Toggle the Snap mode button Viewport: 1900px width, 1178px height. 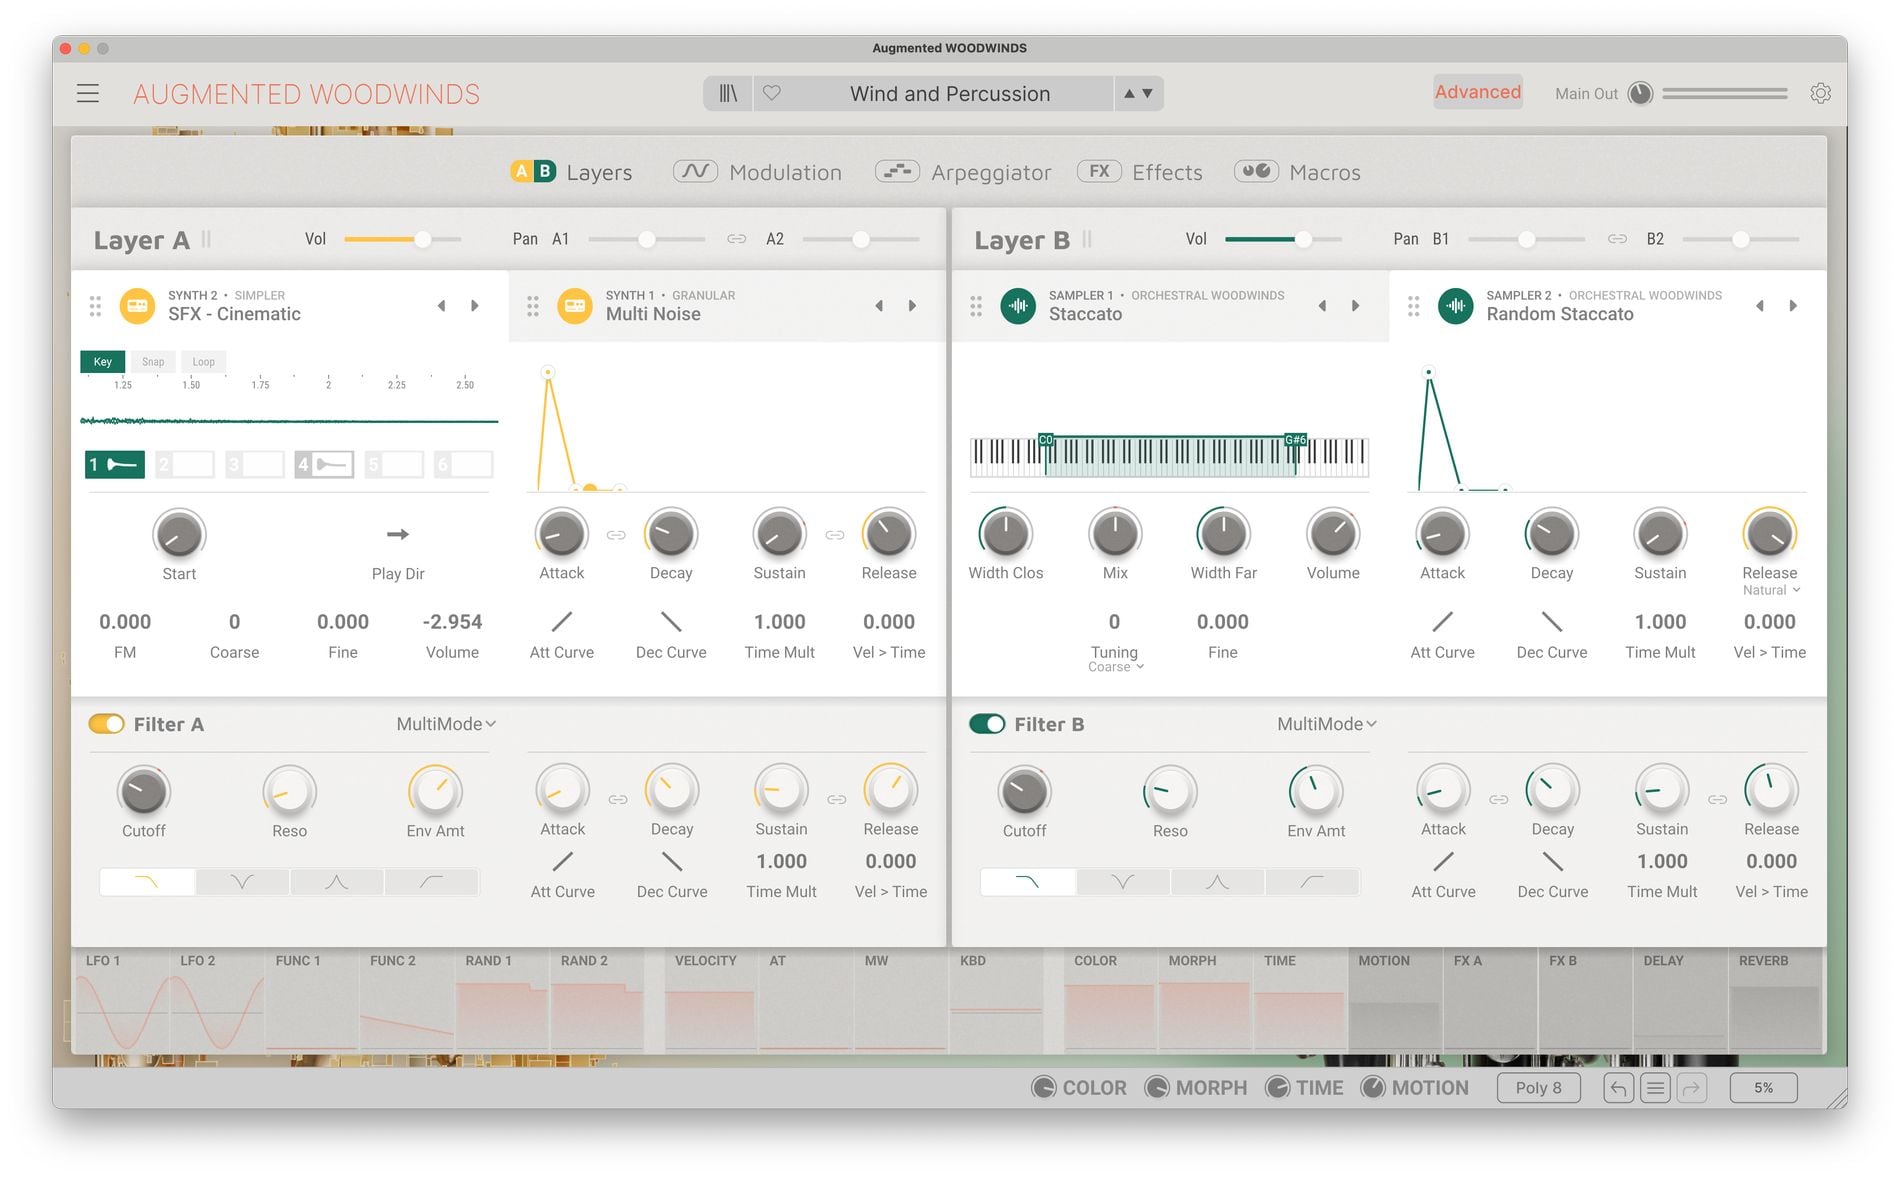[x=153, y=362]
